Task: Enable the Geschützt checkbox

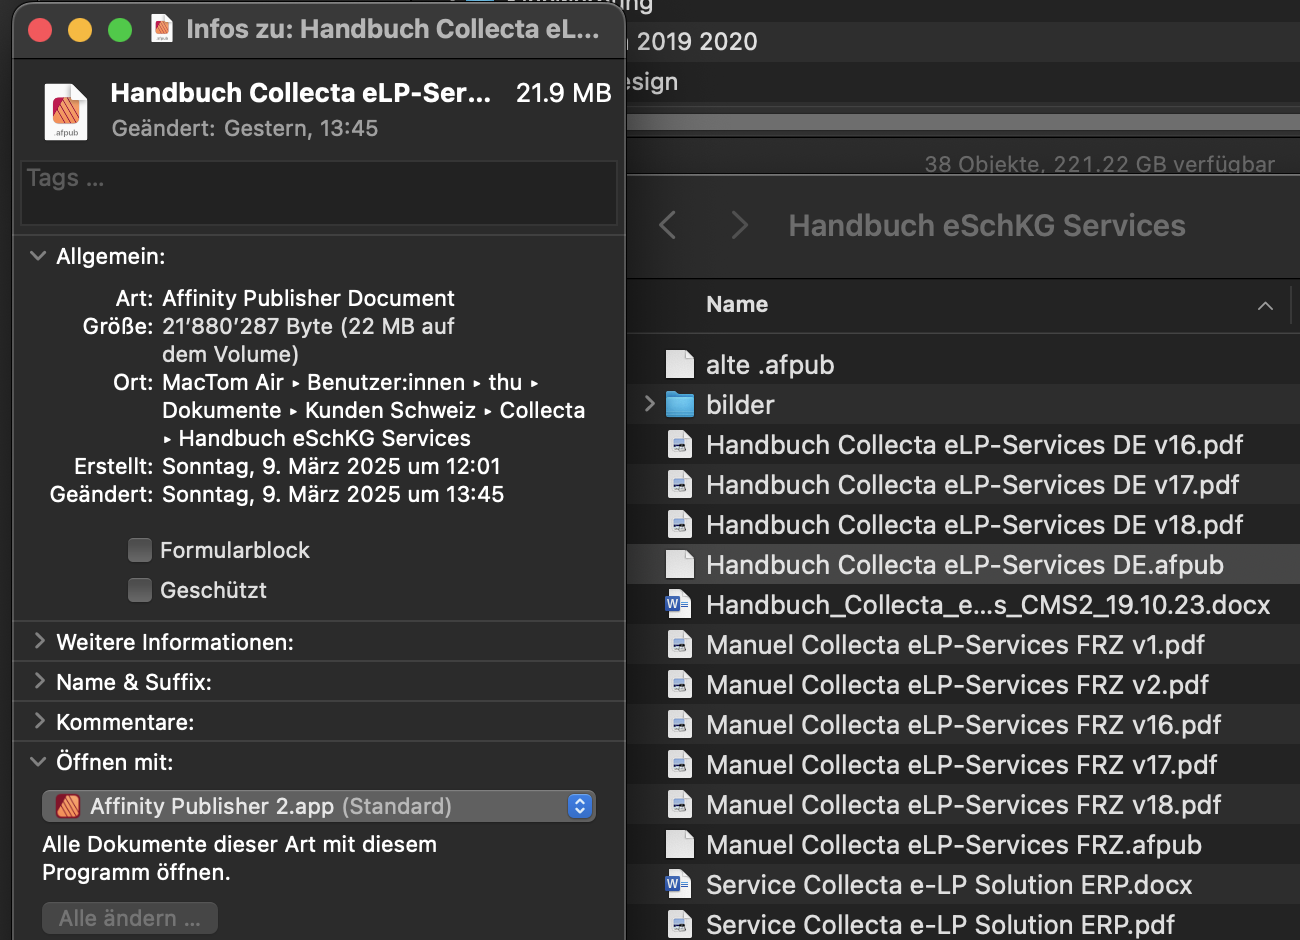Action: click(x=140, y=590)
